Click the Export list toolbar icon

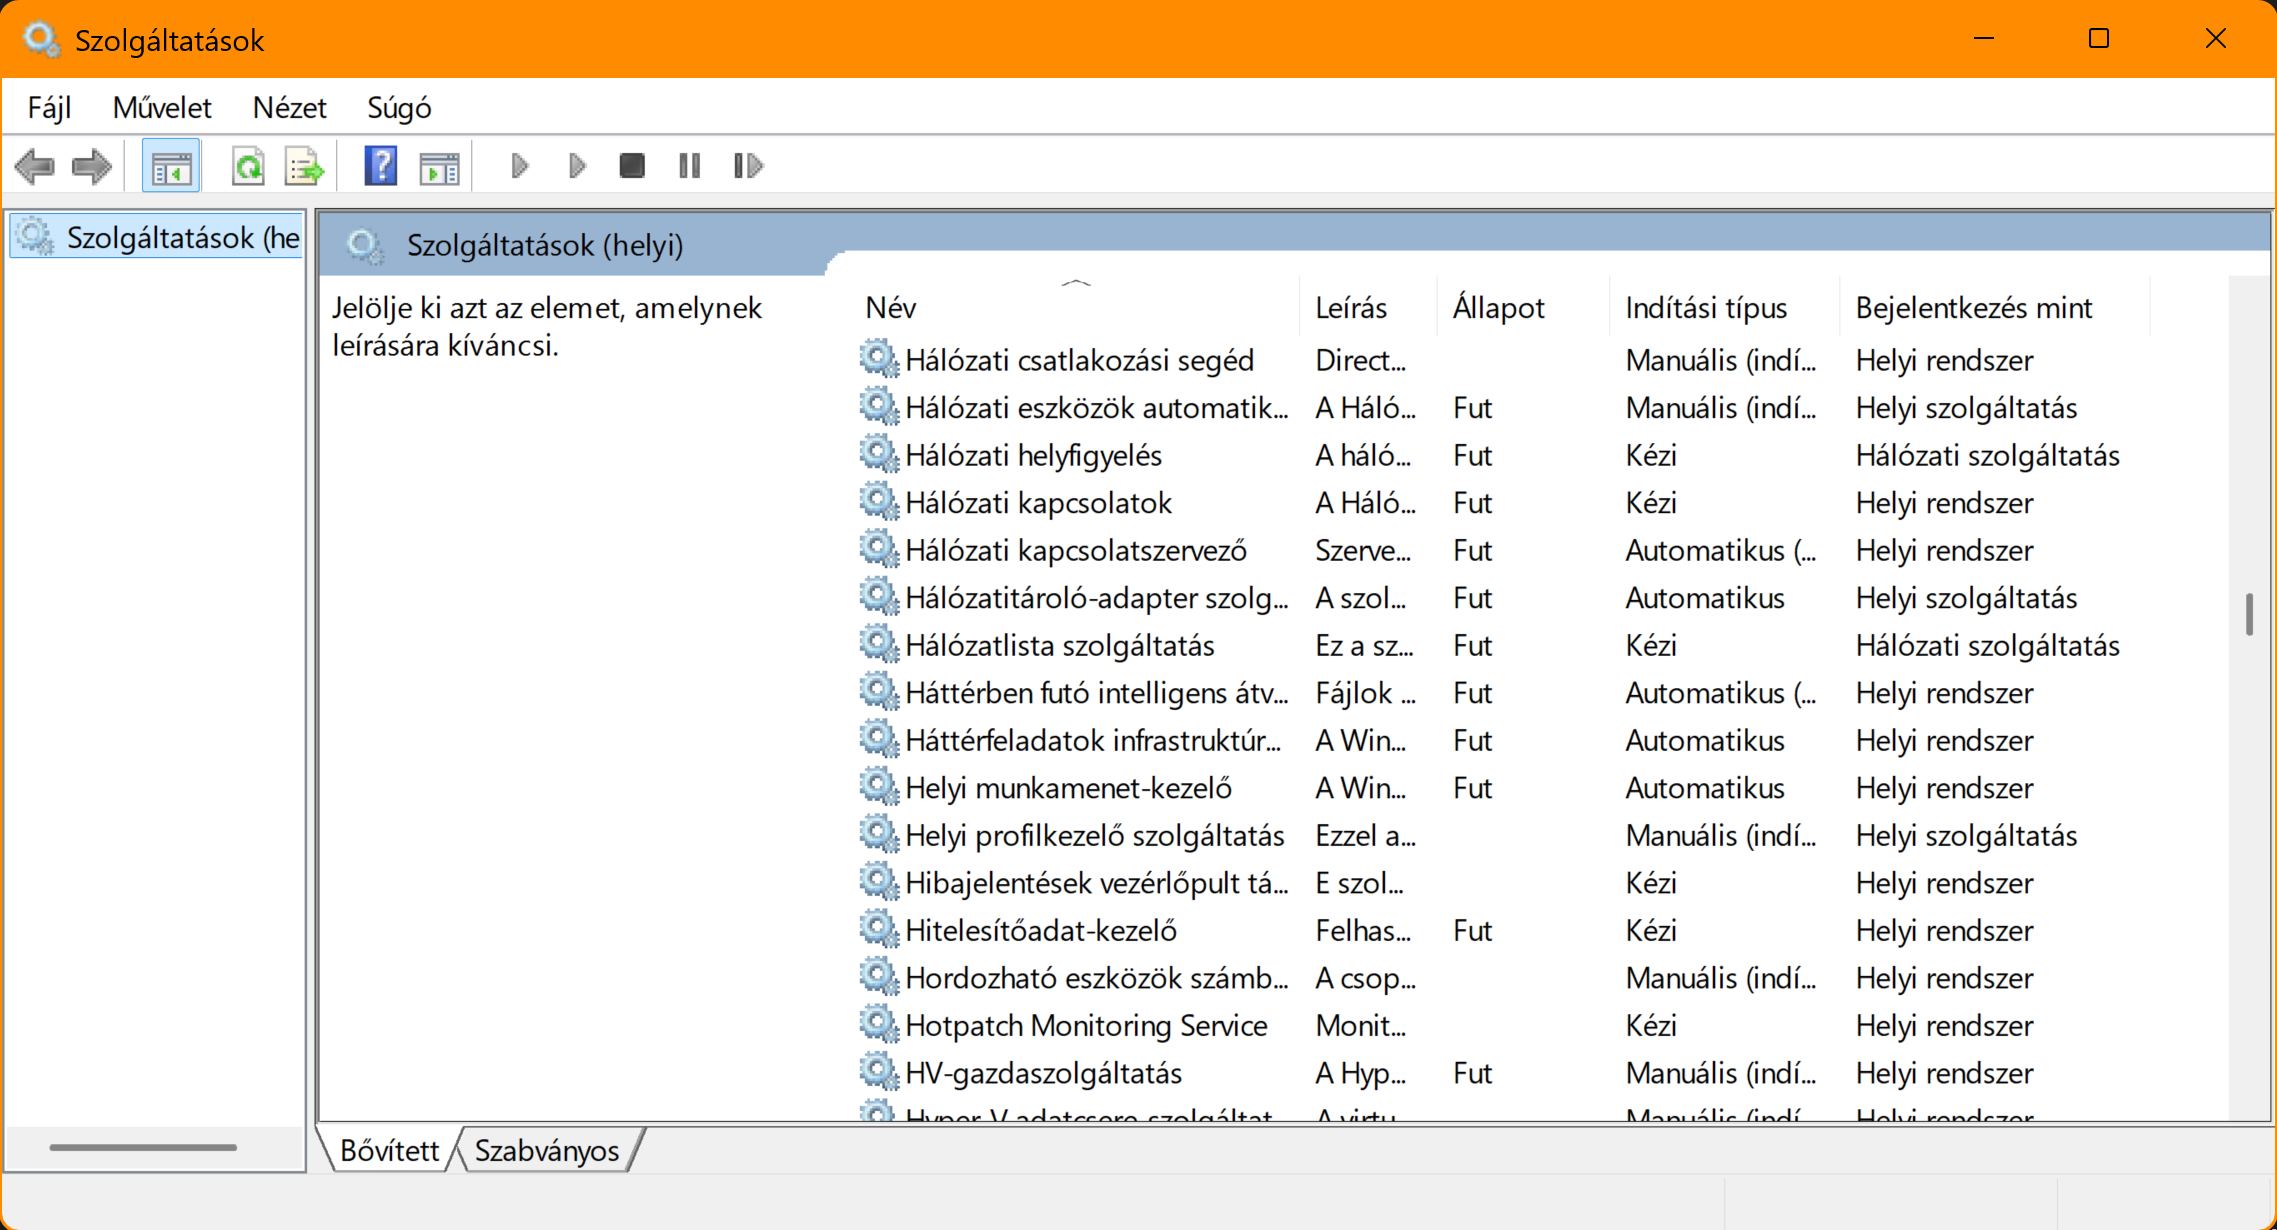click(304, 166)
